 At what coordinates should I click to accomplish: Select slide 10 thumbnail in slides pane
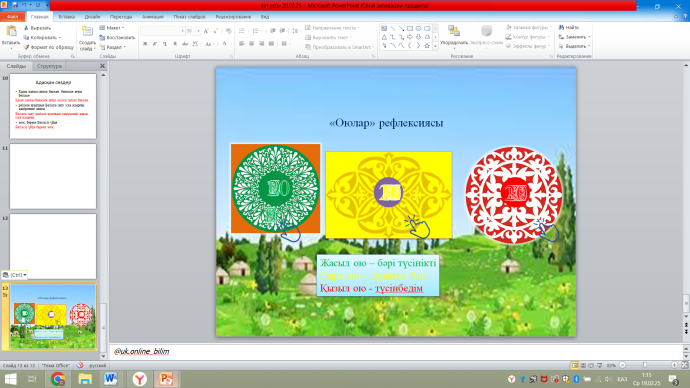[53, 106]
